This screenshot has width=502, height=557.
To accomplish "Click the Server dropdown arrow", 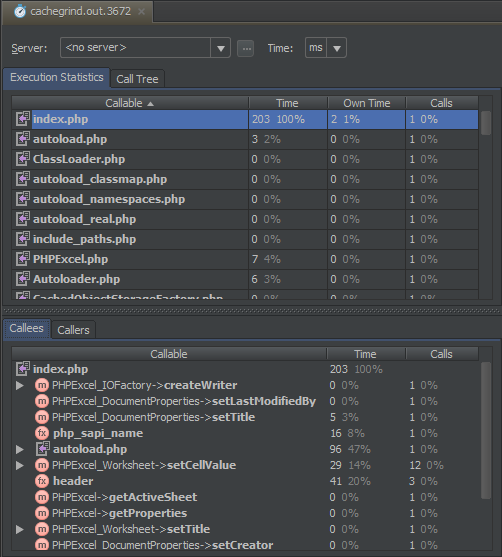I will (x=221, y=48).
